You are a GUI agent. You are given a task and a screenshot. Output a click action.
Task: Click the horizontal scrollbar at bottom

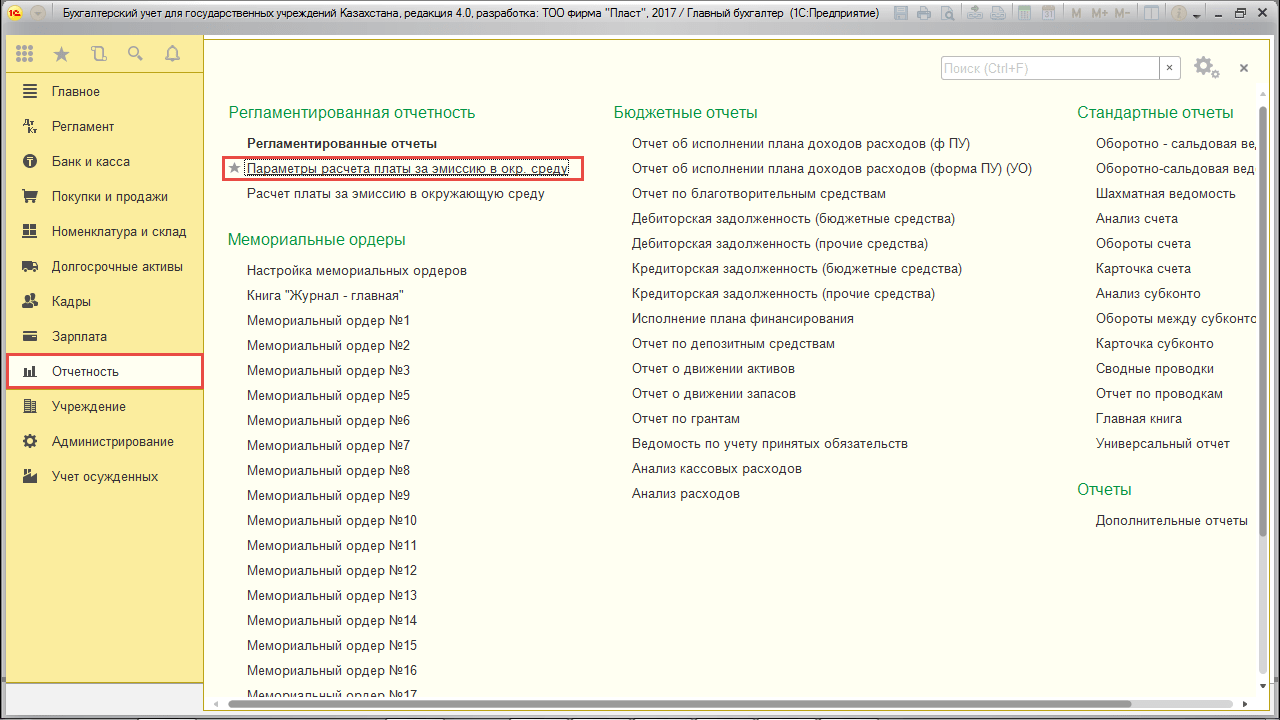(x=680, y=703)
